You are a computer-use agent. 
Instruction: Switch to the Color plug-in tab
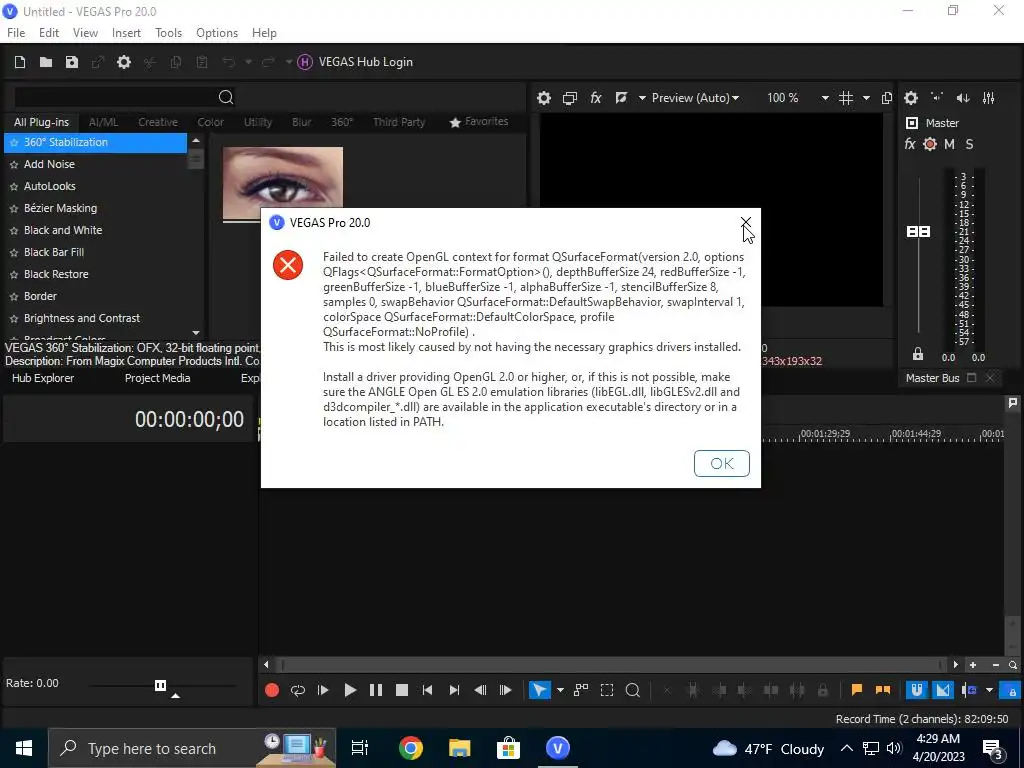[x=210, y=122]
